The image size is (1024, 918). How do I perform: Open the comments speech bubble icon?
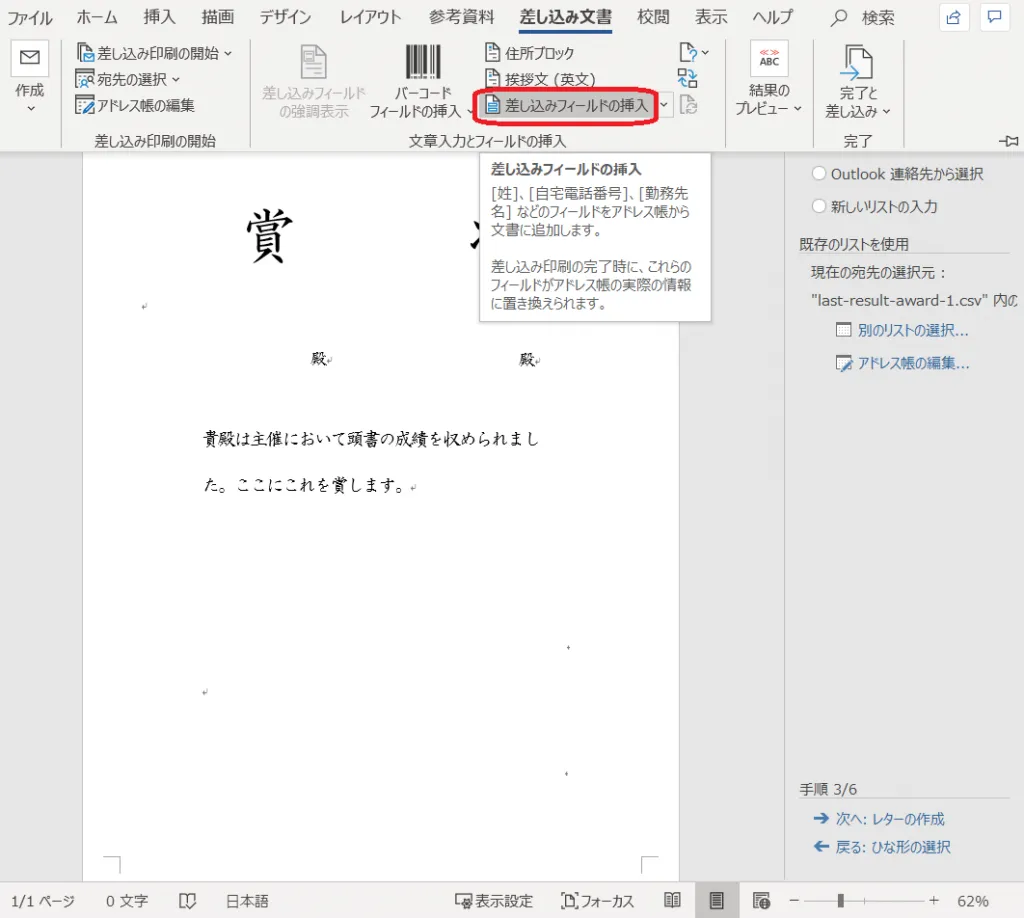tap(994, 17)
